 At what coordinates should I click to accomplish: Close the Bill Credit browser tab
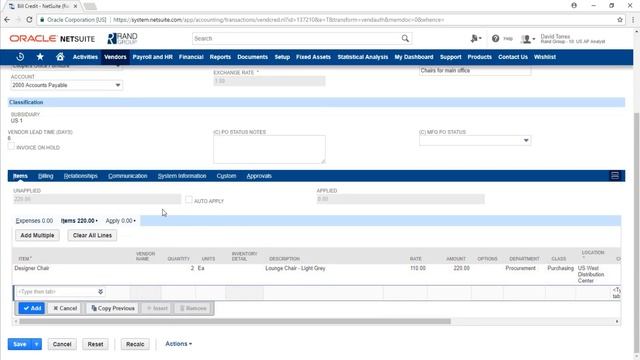point(75,6)
